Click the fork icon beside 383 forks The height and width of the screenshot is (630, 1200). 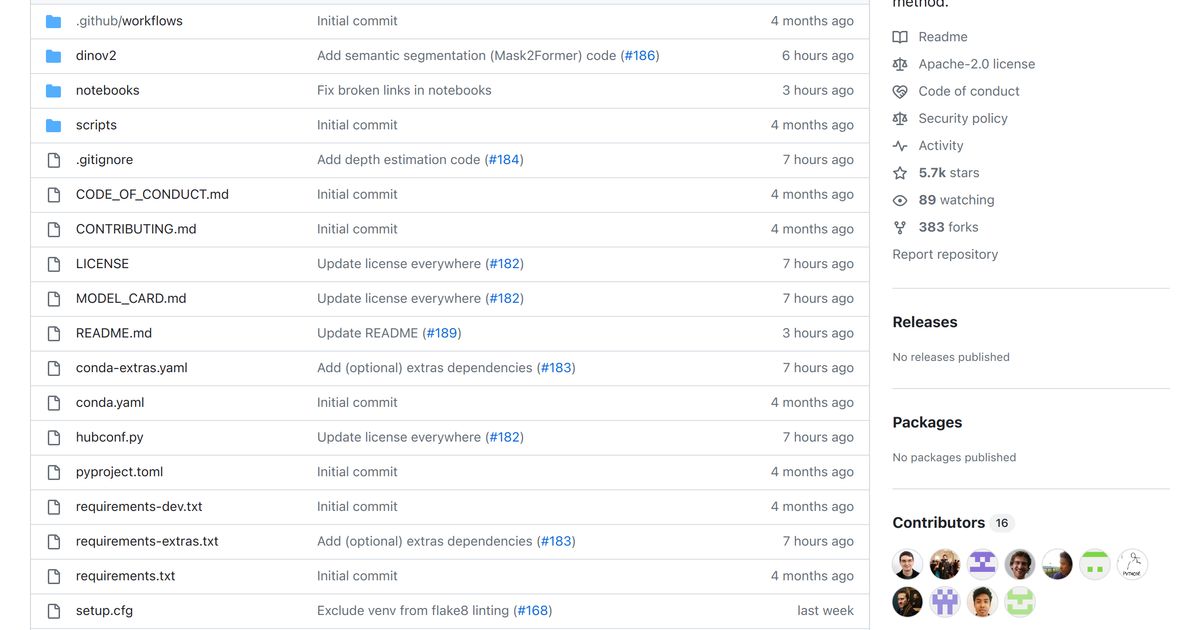[x=901, y=226]
